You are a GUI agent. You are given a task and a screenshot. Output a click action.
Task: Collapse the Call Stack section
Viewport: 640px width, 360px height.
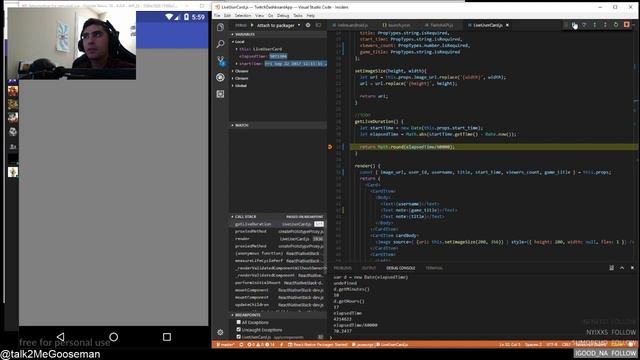click(278, 217)
